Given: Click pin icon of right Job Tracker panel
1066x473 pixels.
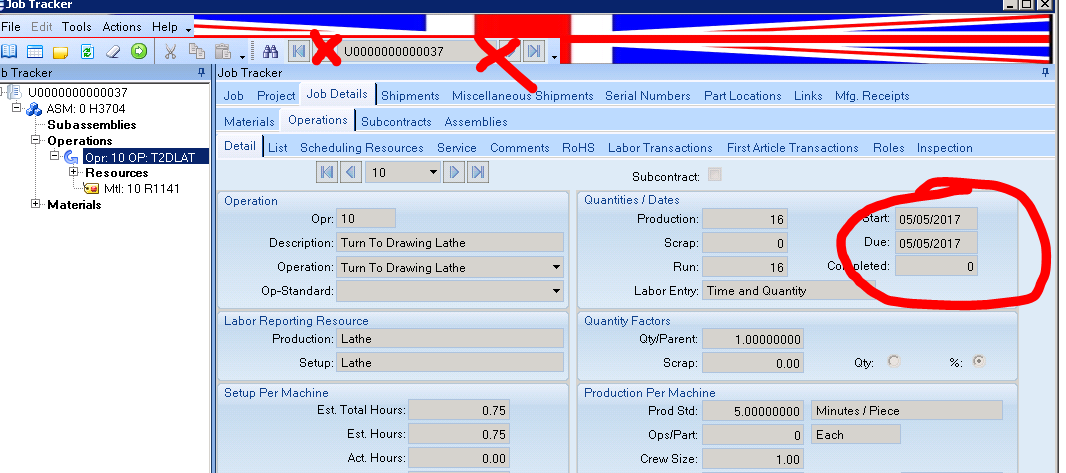Looking at the screenshot, I should point(1045,72).
